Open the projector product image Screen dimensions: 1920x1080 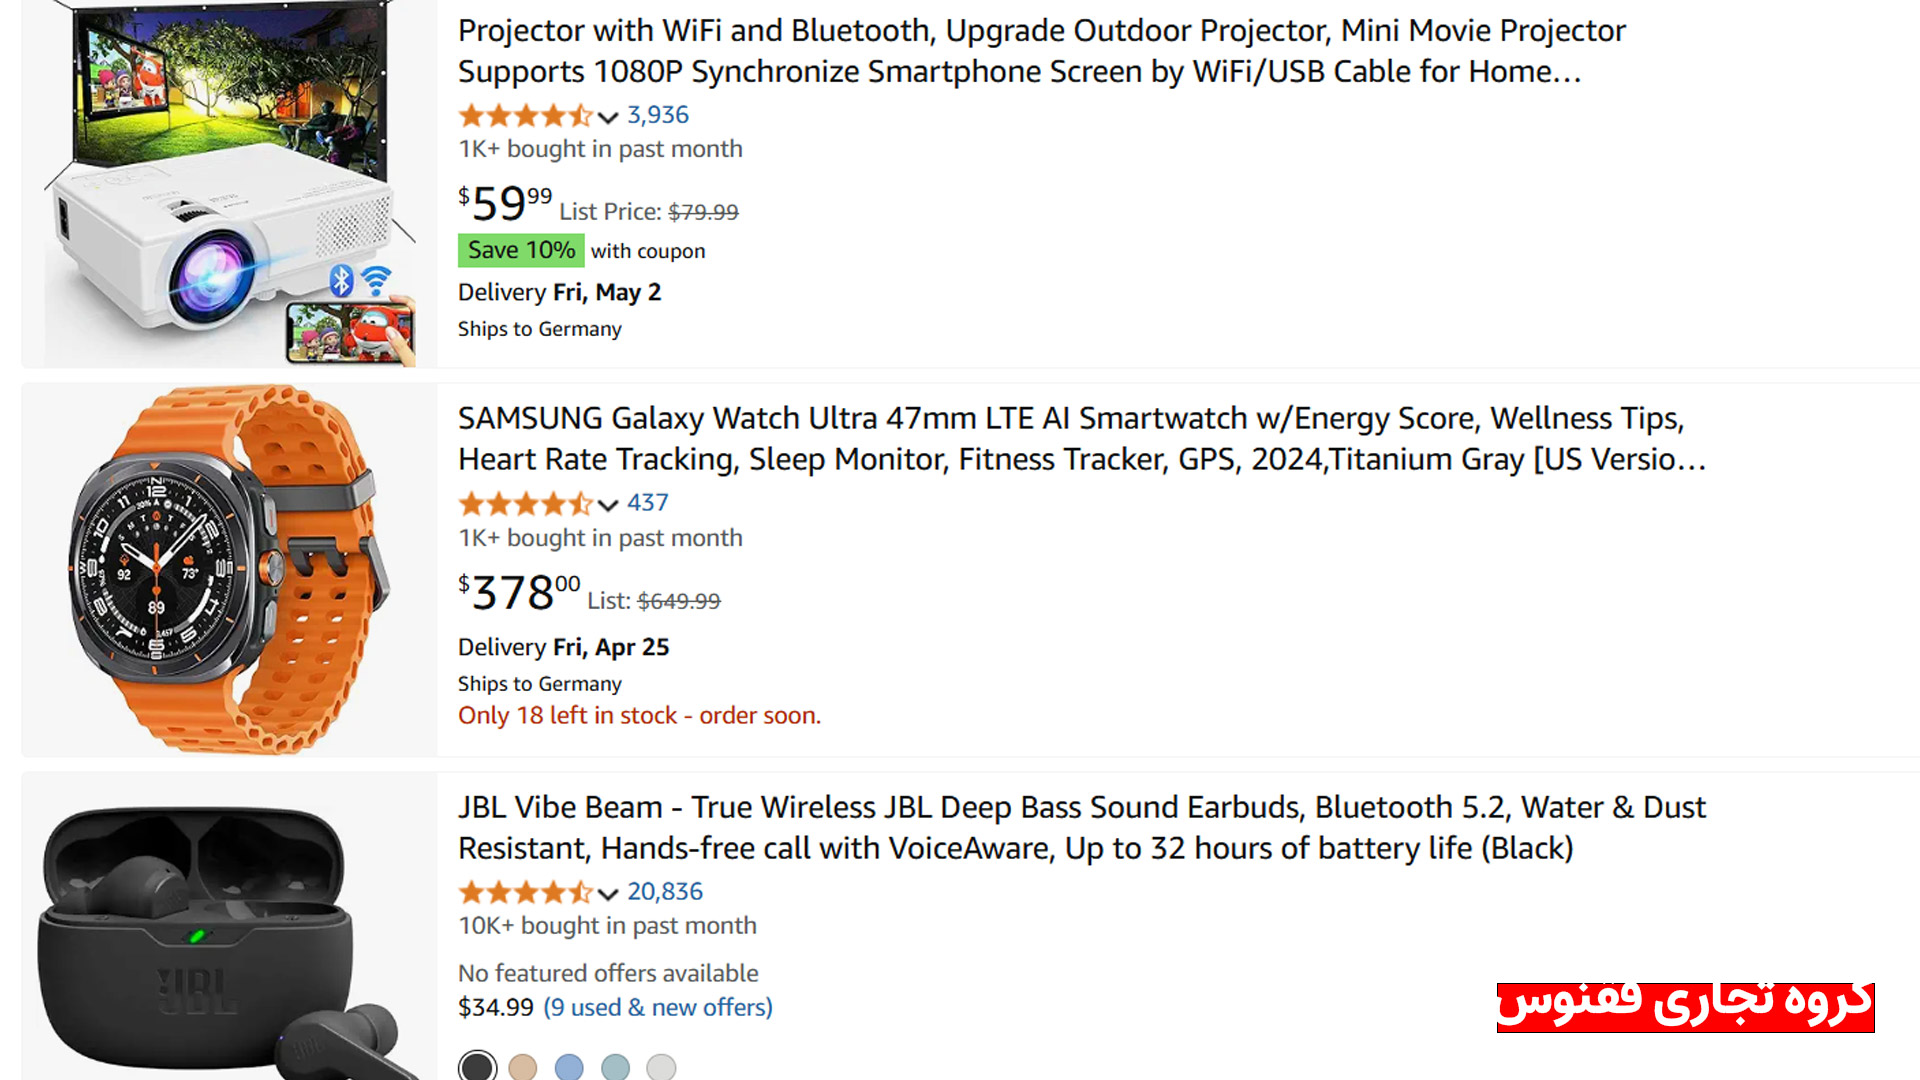click(x=228, y=184)
